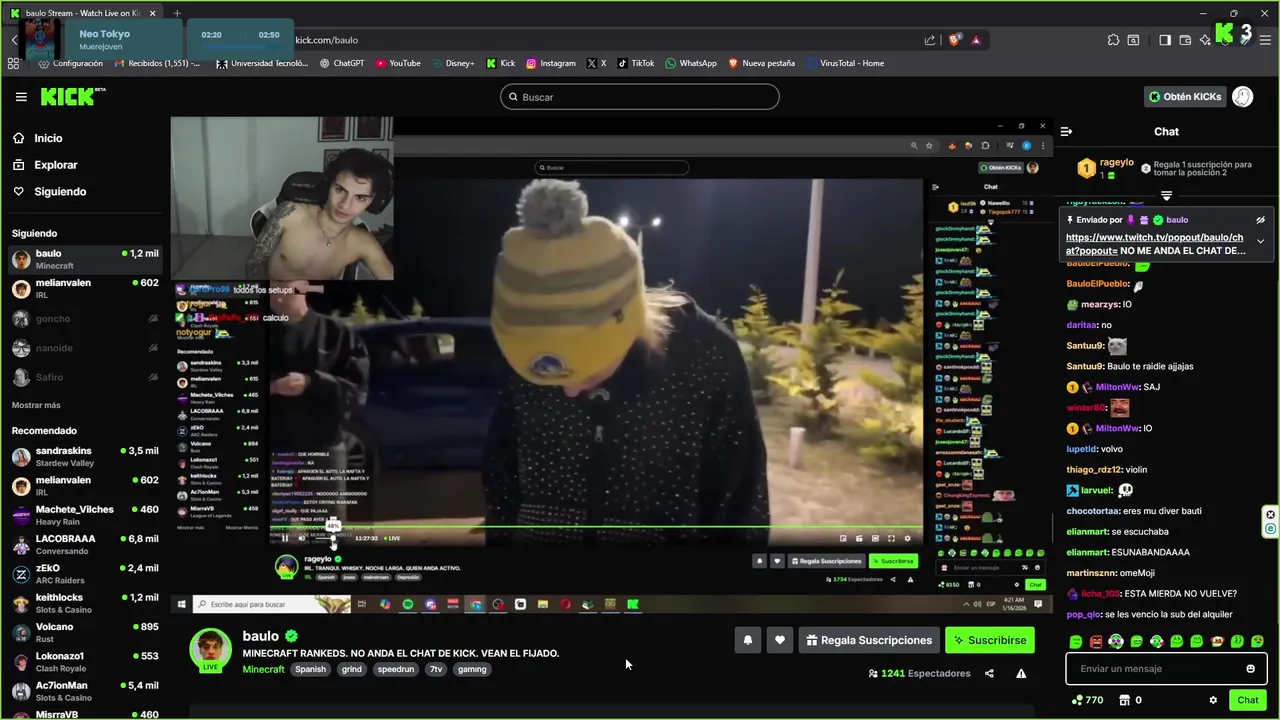1280x720 pixels.
Task: Open the Disney+ bookmark
Action: pyautogui.click(x=453, y=63)
